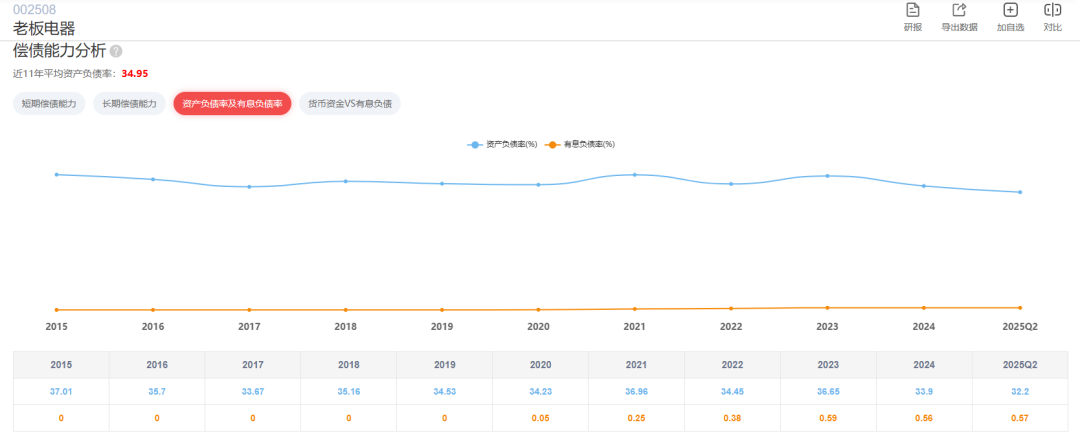This screenshot has width=1080, height=438.
Task: Click table cell 34.45
Action: 732,391
